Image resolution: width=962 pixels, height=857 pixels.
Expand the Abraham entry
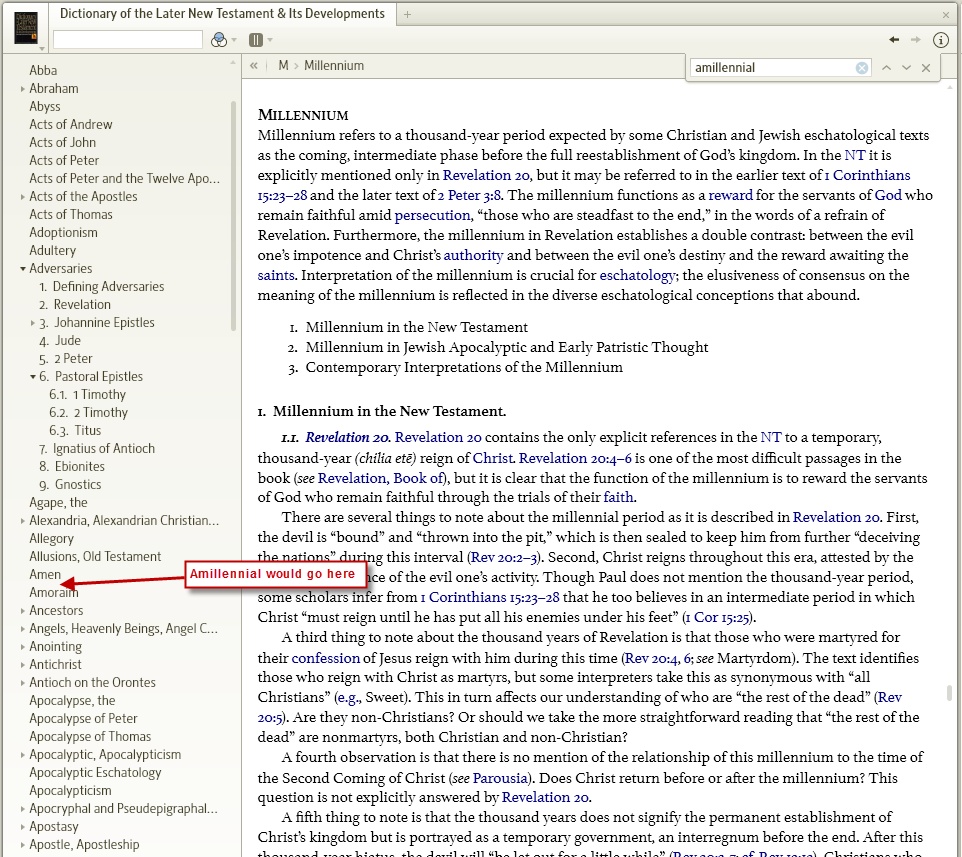coord(23,89)
